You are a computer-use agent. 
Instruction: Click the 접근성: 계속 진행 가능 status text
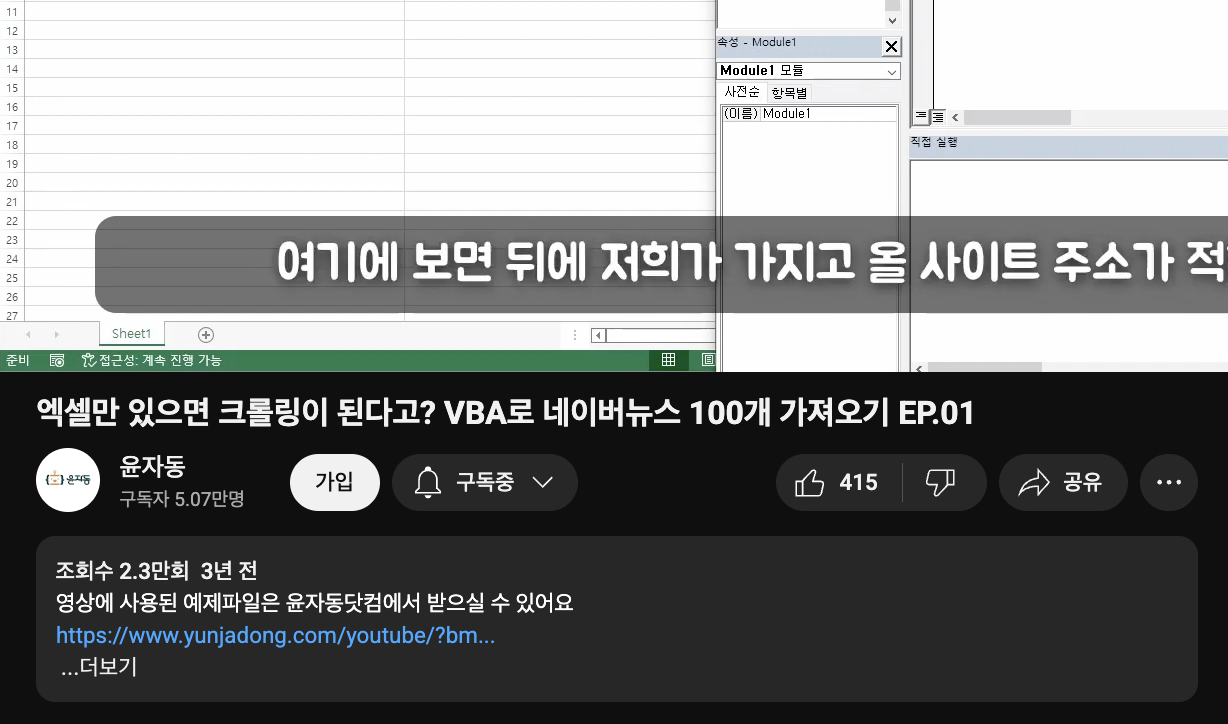click(x=159, y=360)
